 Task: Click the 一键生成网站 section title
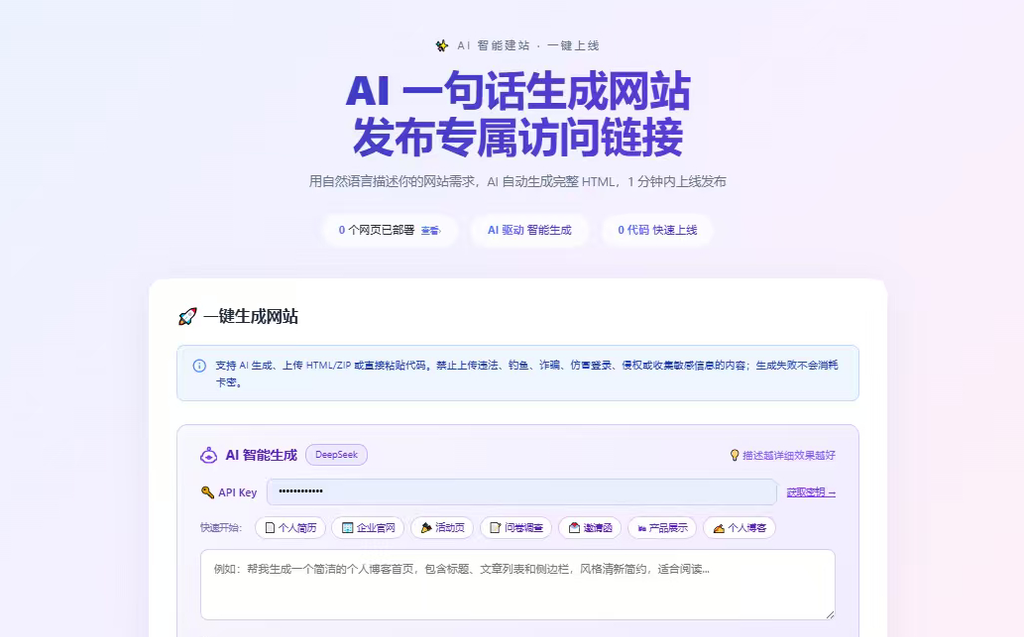tap(251, 317)
